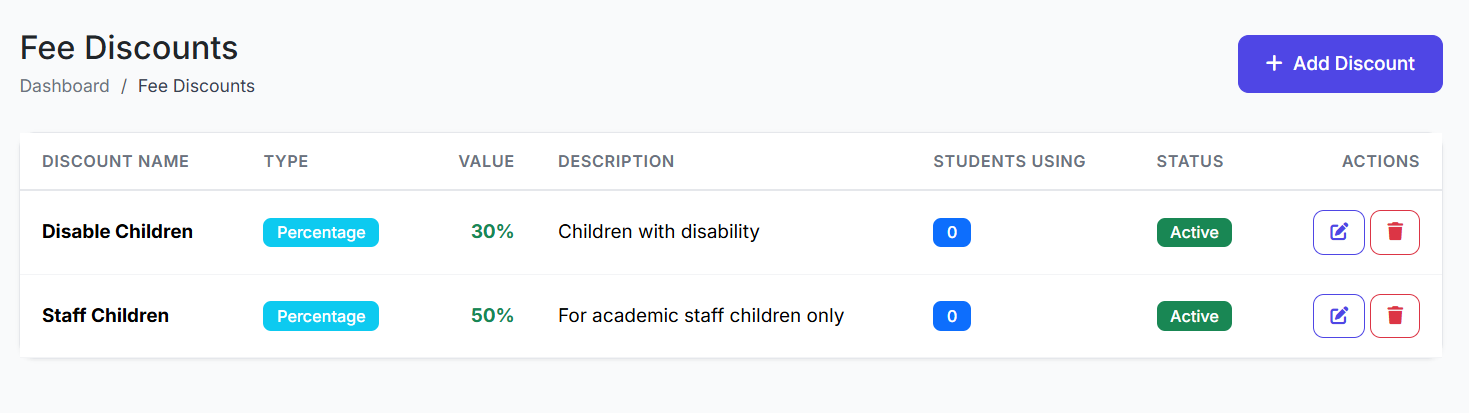Click the Discount Name column header
Screen dimensions: 1469x413
pos(115,161)
